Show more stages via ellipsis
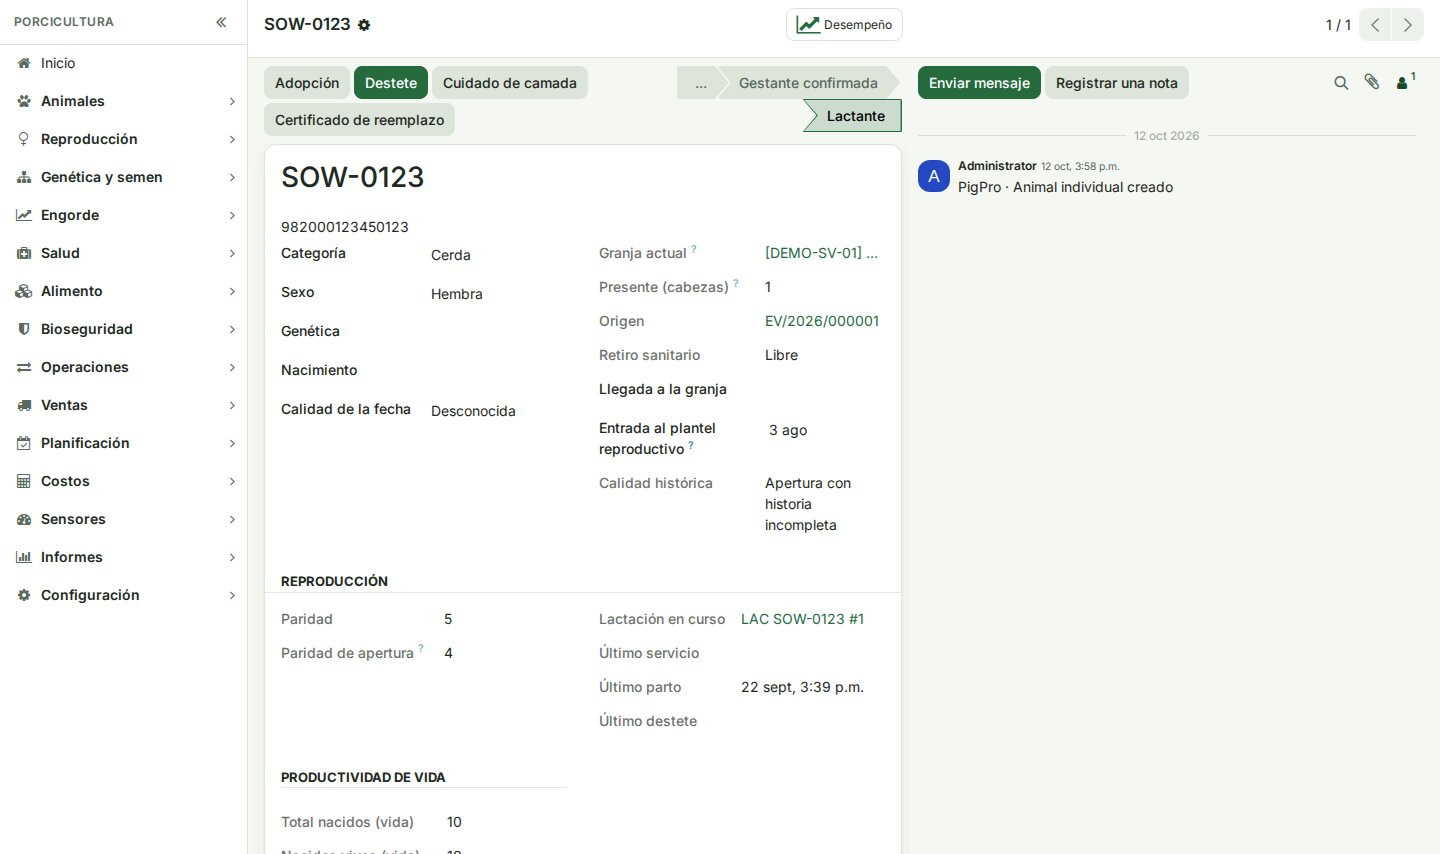This screenshot has height=854, width=1440. tap(700, 83)
